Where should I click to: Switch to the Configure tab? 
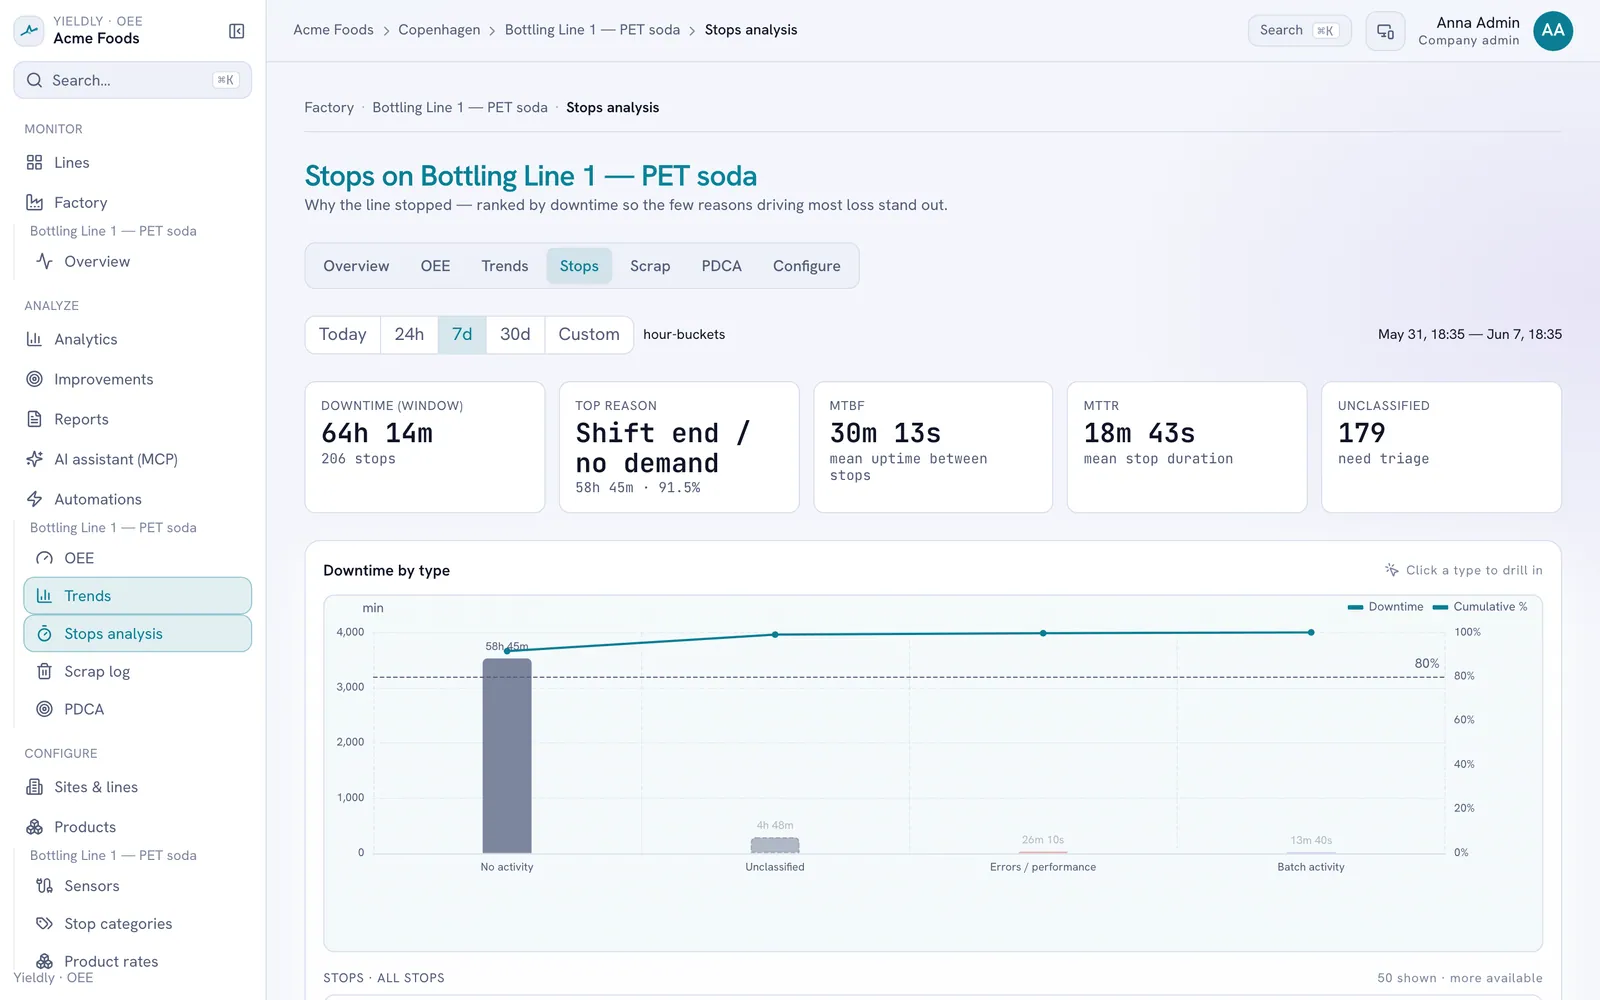click(807, 266)
